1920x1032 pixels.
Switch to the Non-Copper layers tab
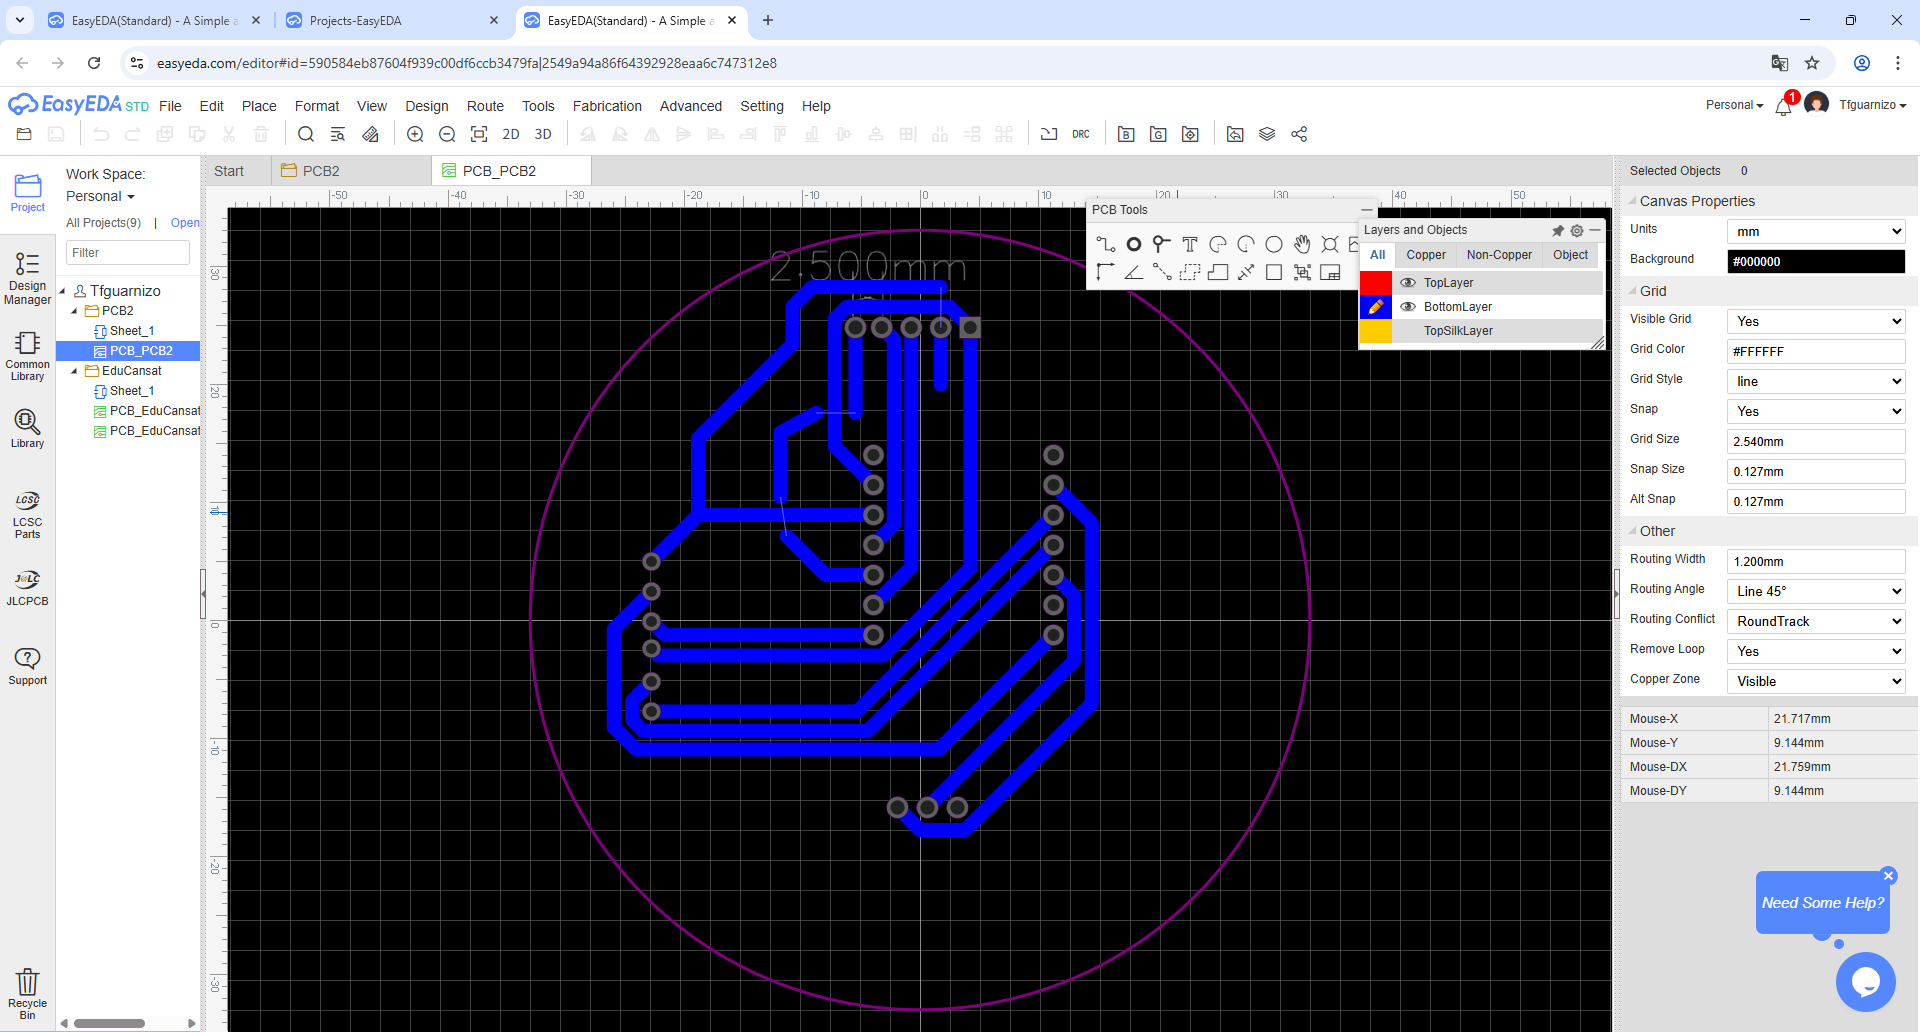pos(1499,255)
